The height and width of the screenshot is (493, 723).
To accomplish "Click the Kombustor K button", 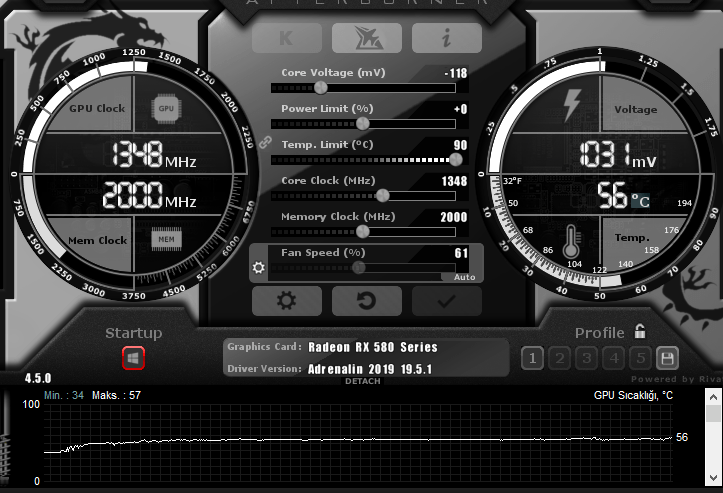I will [x=286, y=37].
